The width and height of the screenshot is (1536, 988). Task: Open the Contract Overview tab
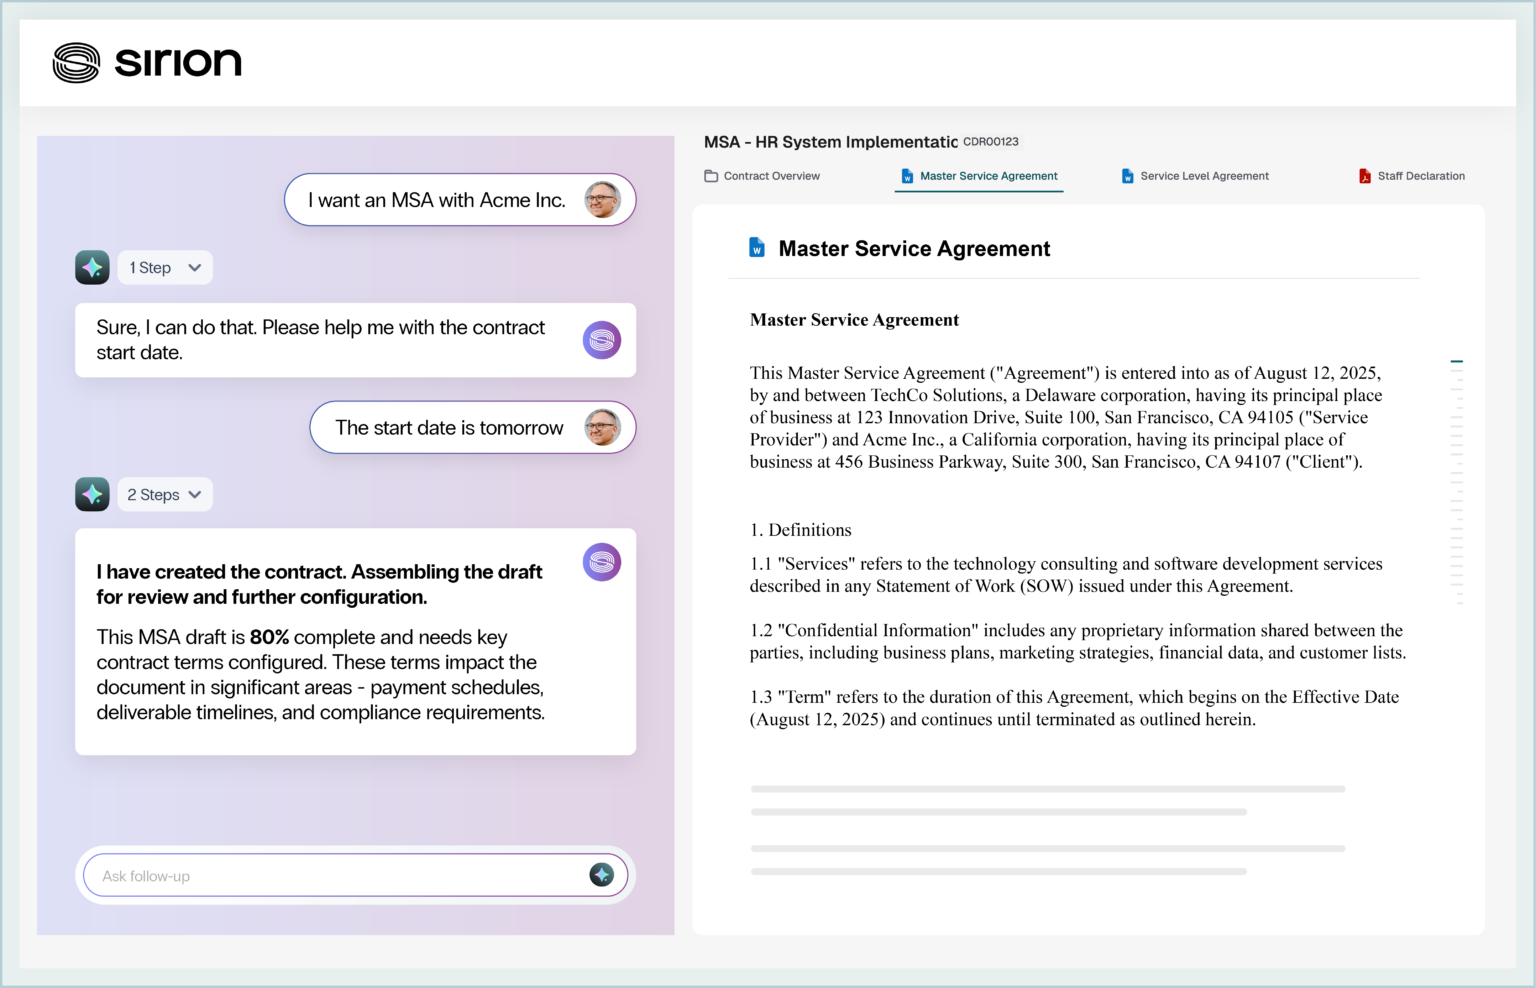pos(762,176)
